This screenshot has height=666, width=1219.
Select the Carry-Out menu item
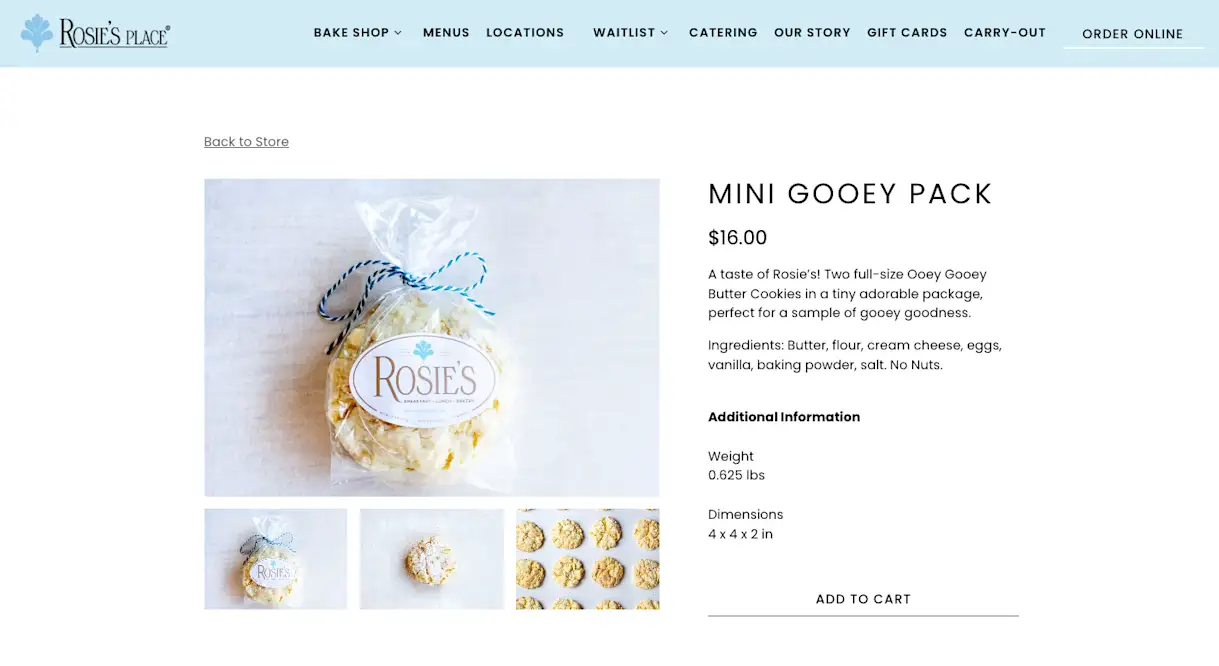1005,33
